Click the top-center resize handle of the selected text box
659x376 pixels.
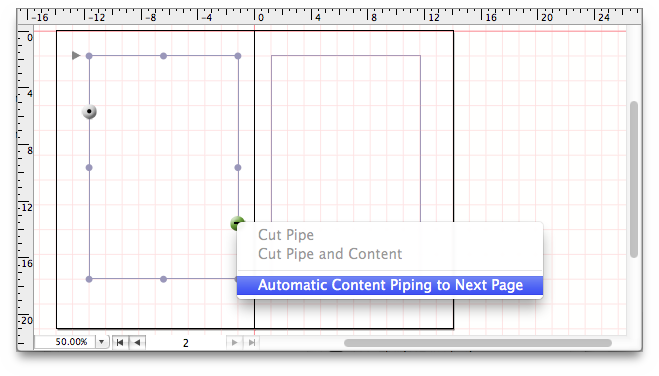[x=163, y=56]
